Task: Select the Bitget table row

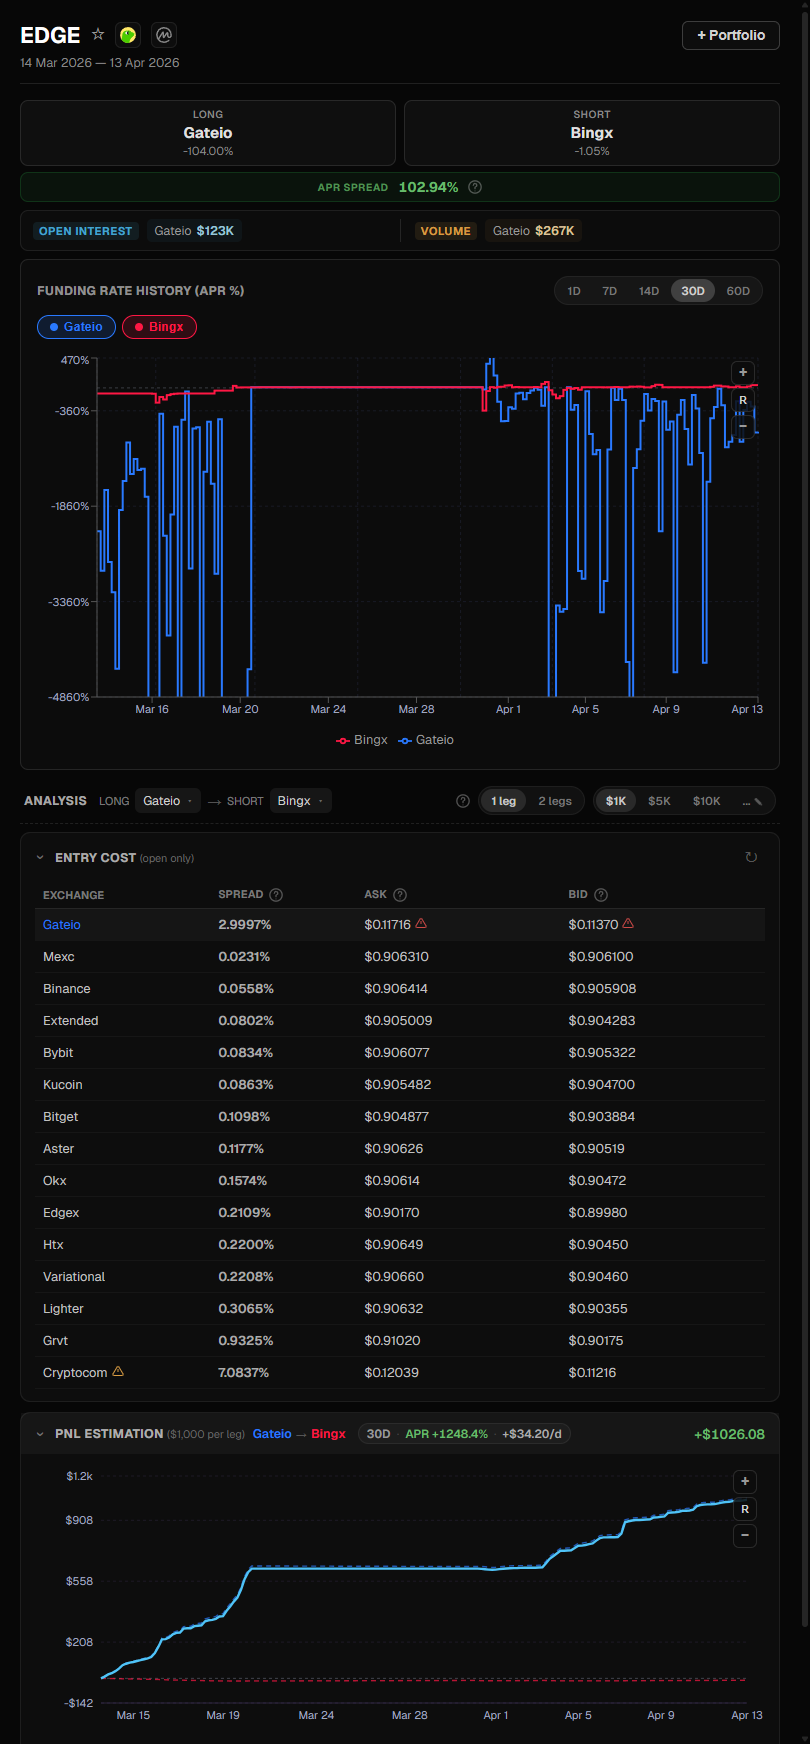Action: 400,1117
